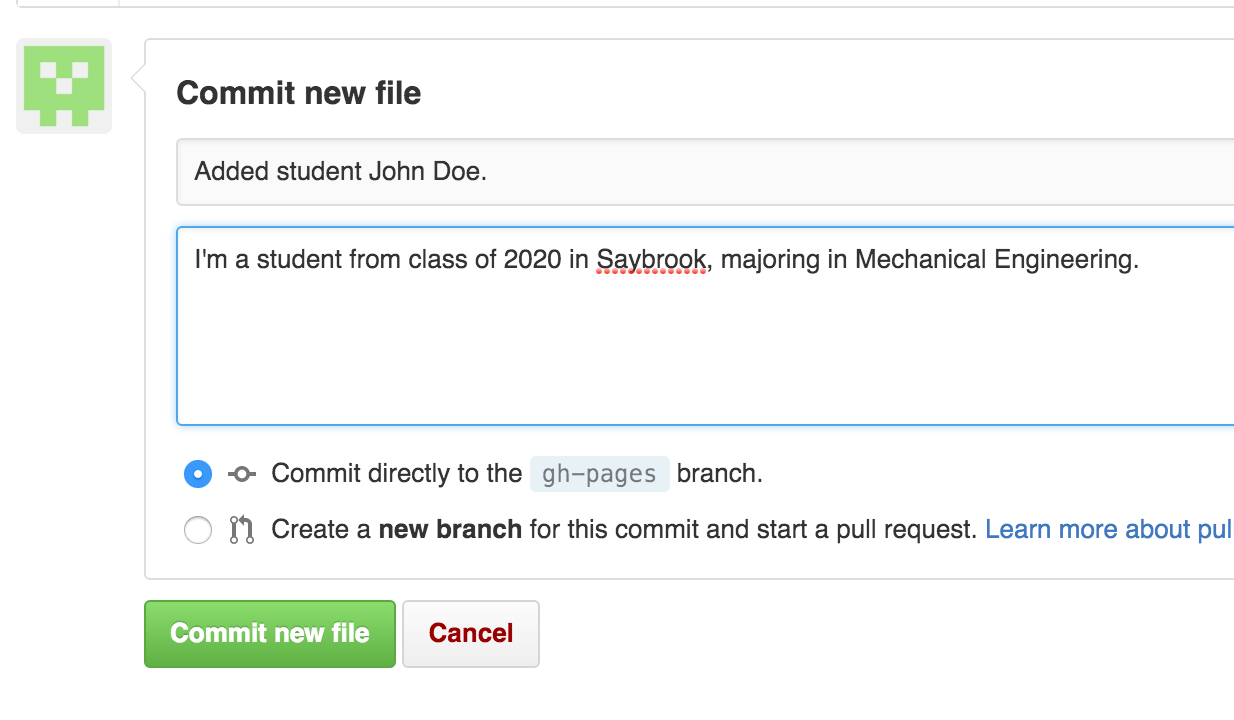Select the "Create a new branch" radio button
The image size is (1234, 720).
pyautogui.click(x=198, y=530)
